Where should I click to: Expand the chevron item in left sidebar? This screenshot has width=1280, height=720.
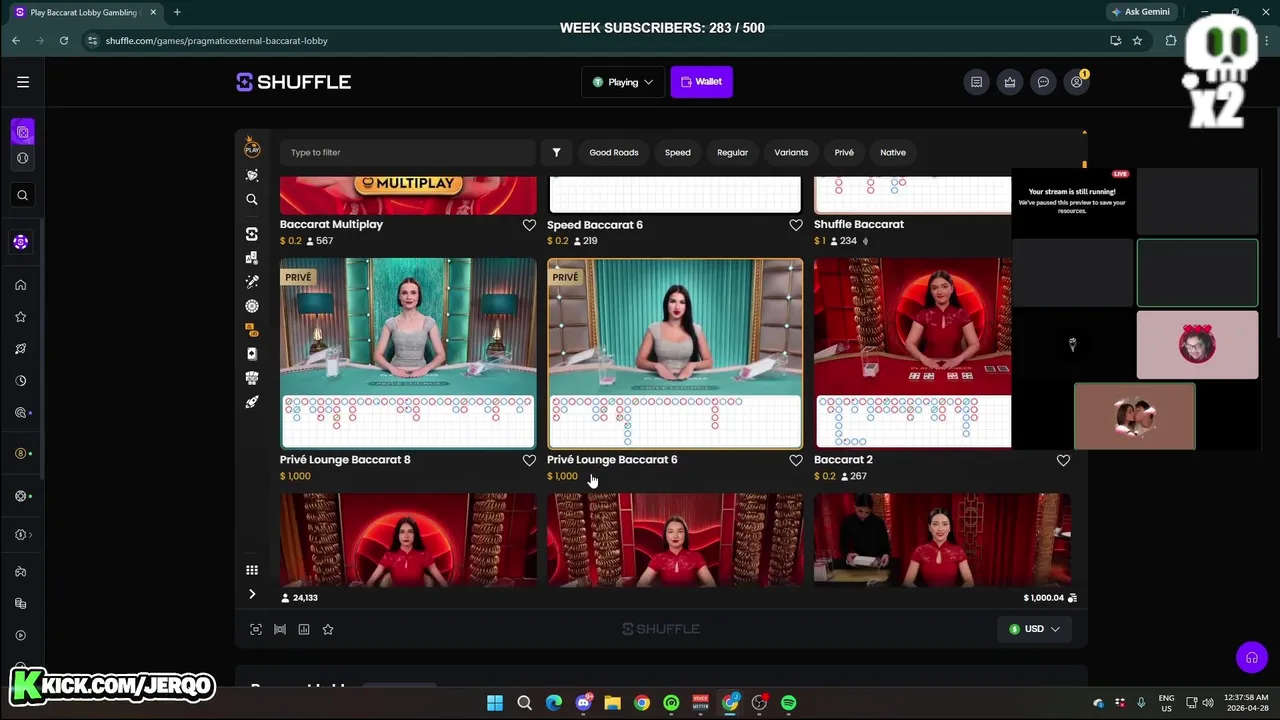(22, 535)
